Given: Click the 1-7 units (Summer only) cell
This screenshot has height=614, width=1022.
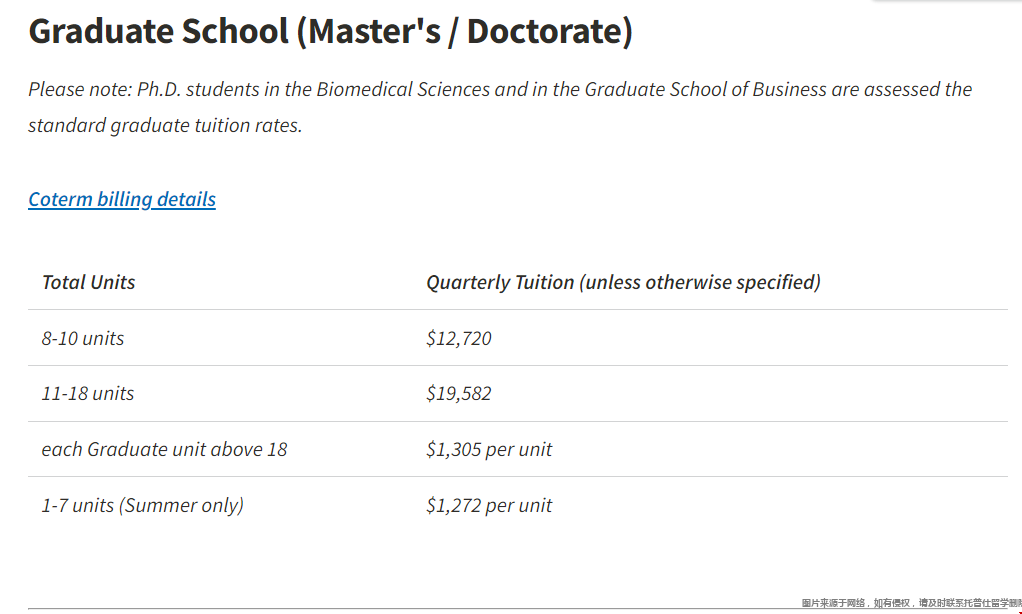Looking at the screenshot, I should [143, 505].
